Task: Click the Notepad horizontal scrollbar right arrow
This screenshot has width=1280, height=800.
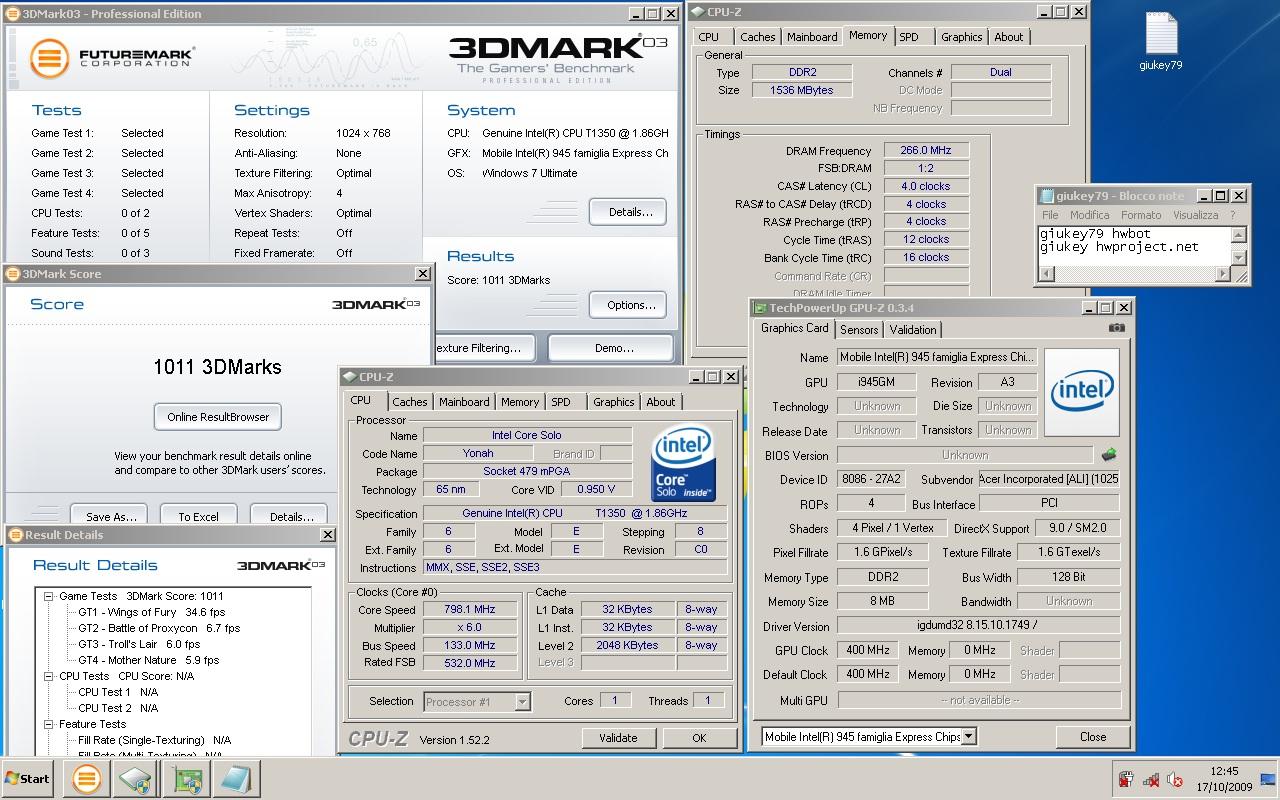Action: point(1223,274)
